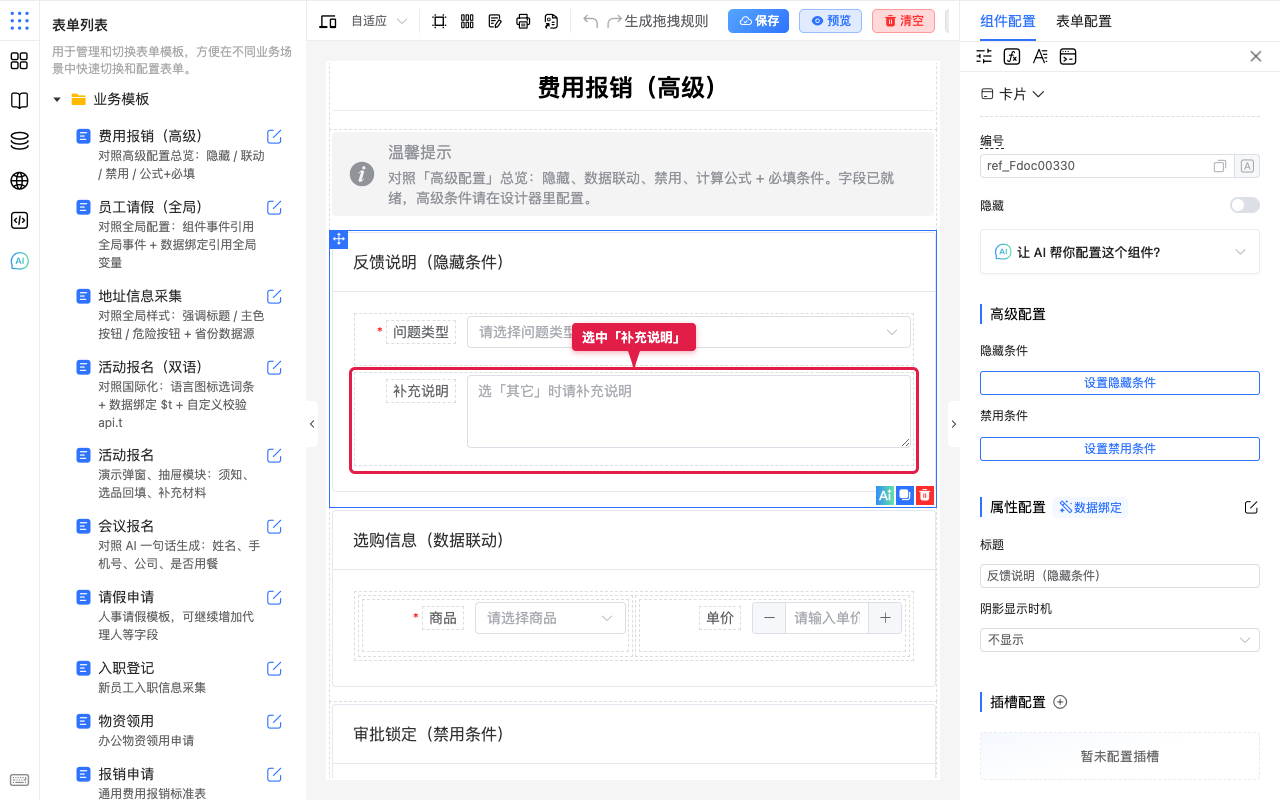The height and width of the screenshot is (800, 1280).
Task: Click the keyboard icon at sidebar bottom
Action: [x=19, y=780]
